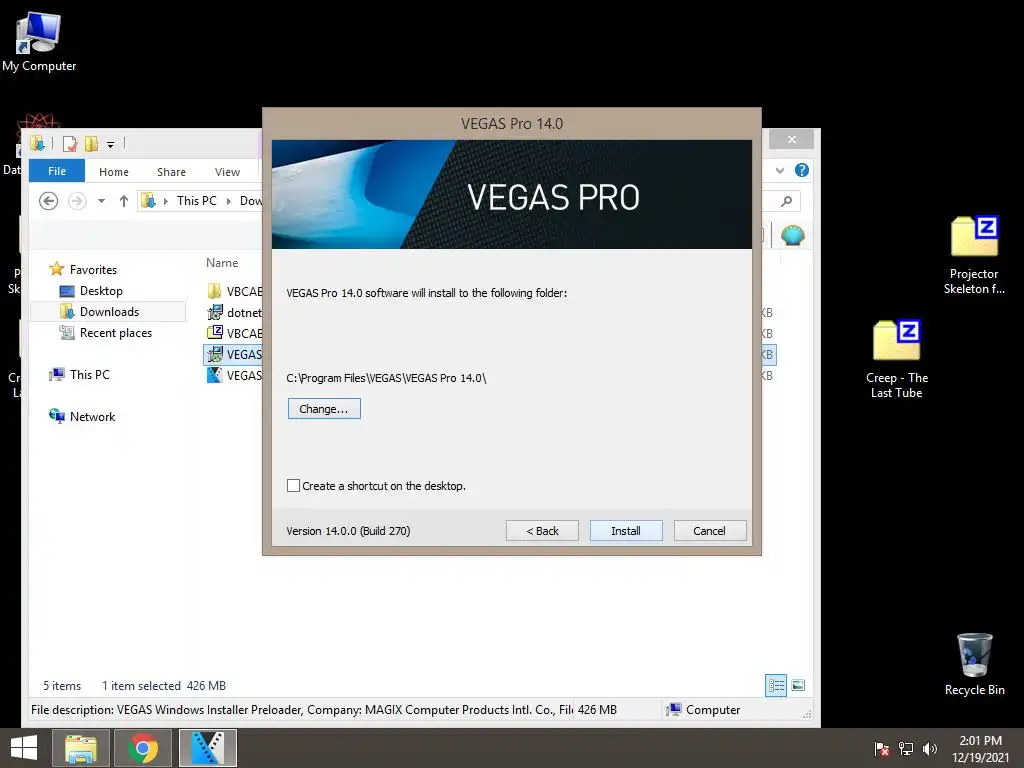Select the VEGAS file with the blue clapper icon

214,376
